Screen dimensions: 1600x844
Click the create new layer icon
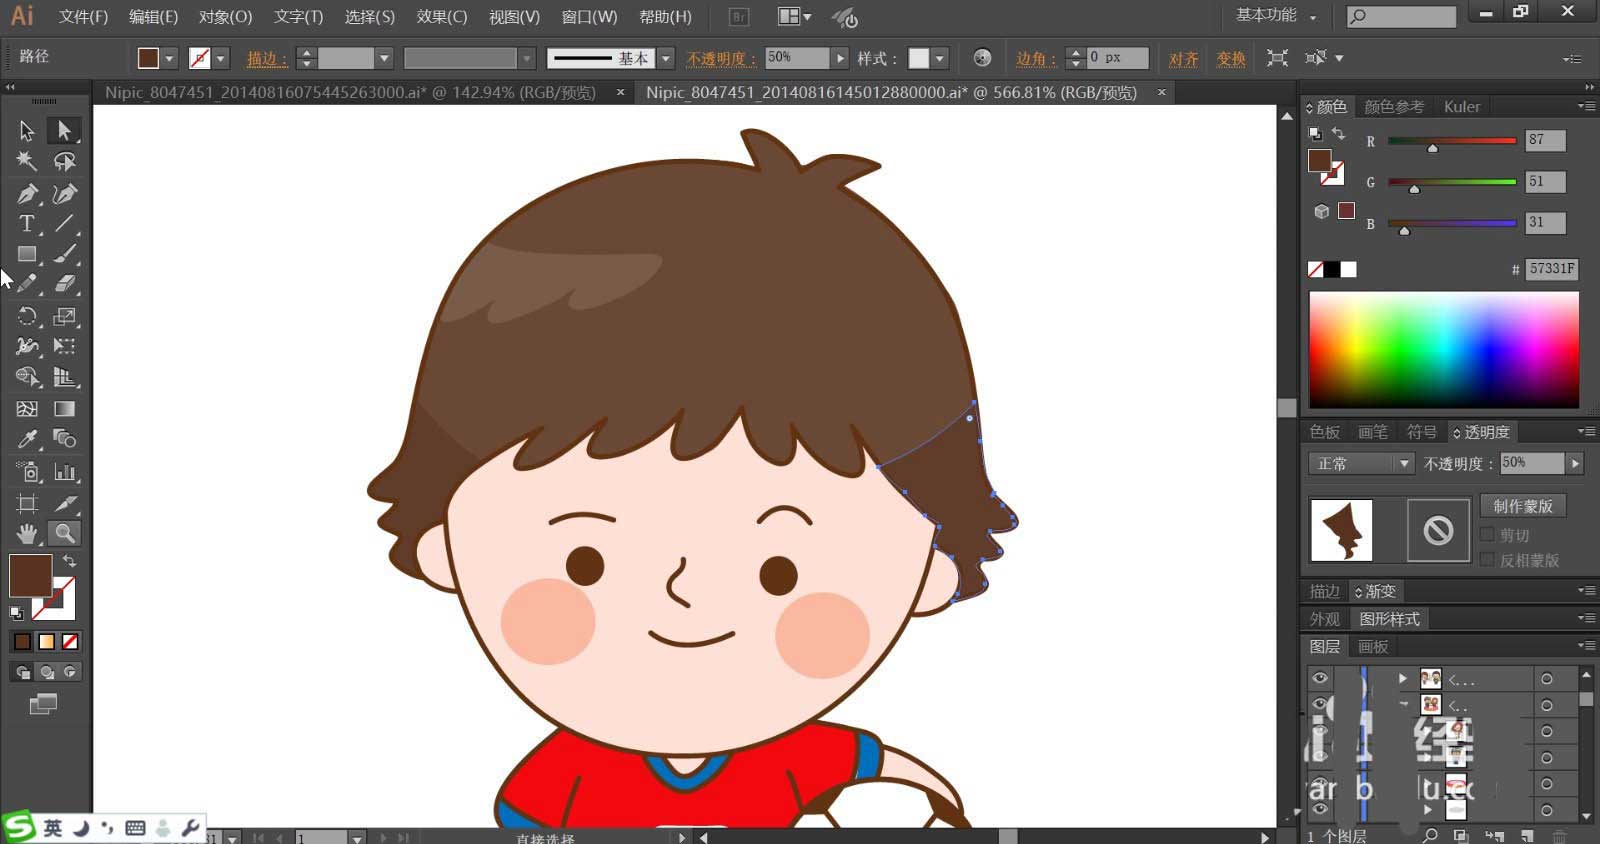pos(1527,835)
